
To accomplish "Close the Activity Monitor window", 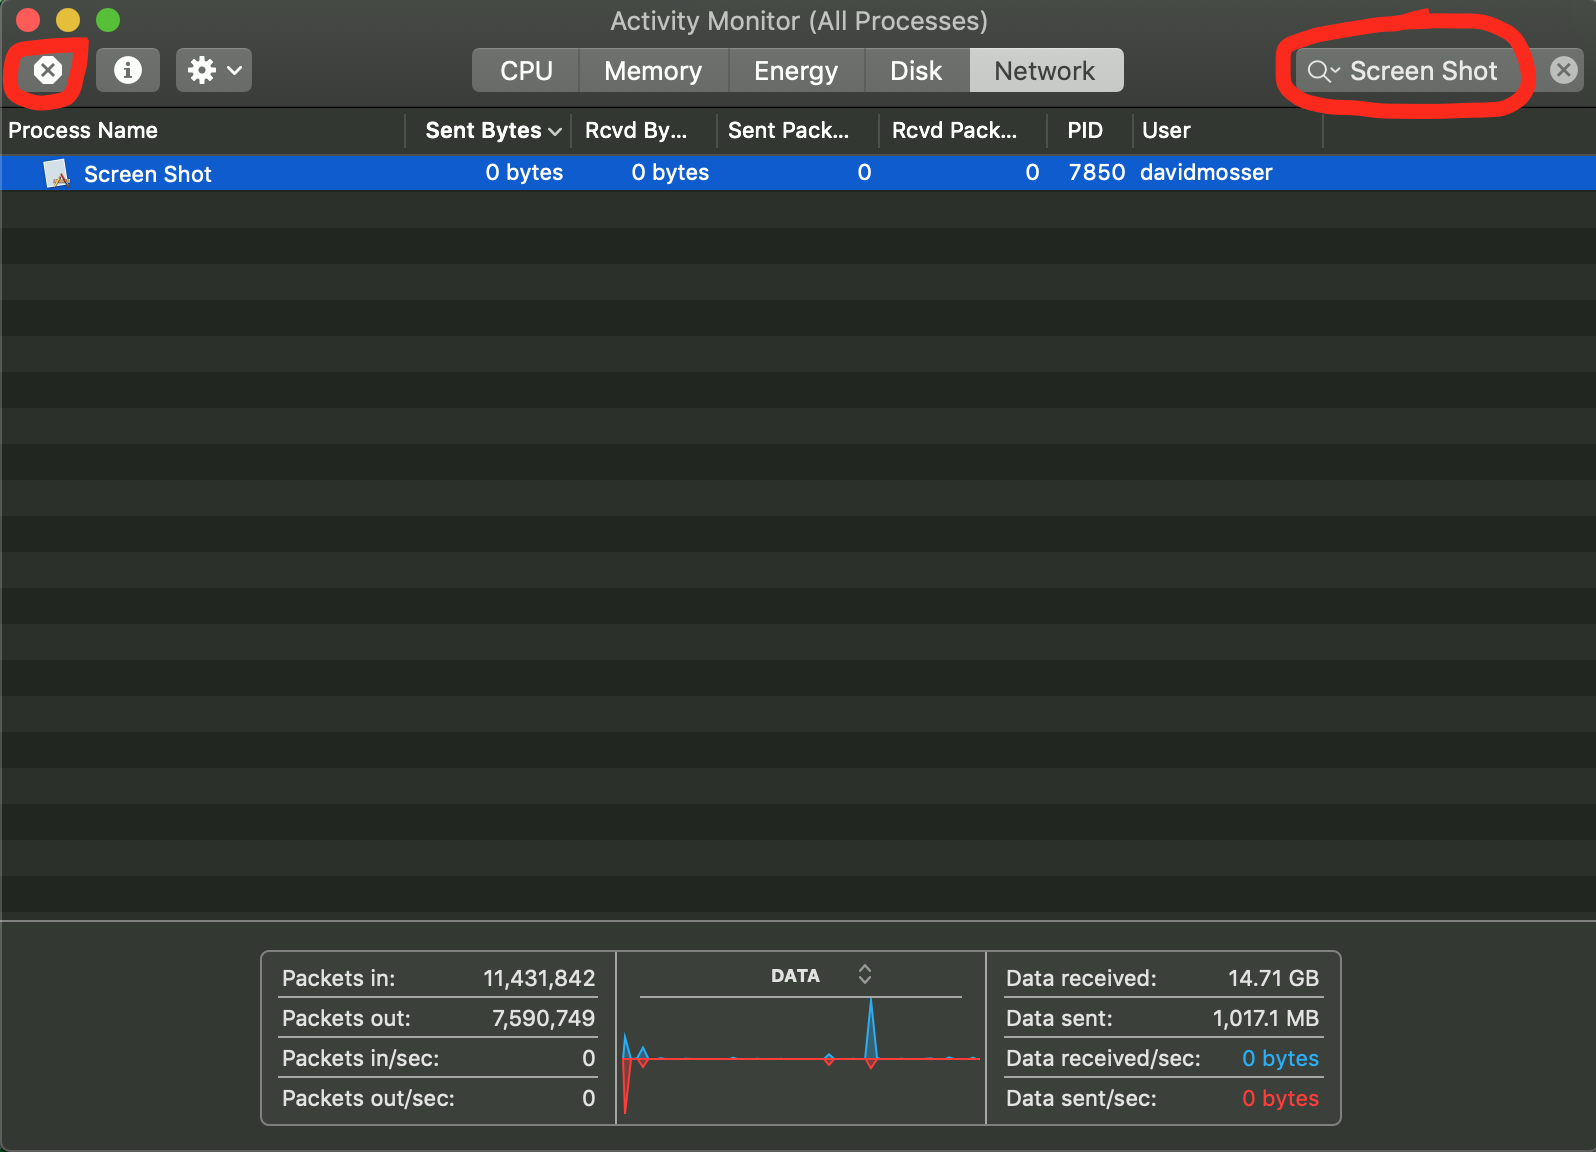I will point(28,19).
